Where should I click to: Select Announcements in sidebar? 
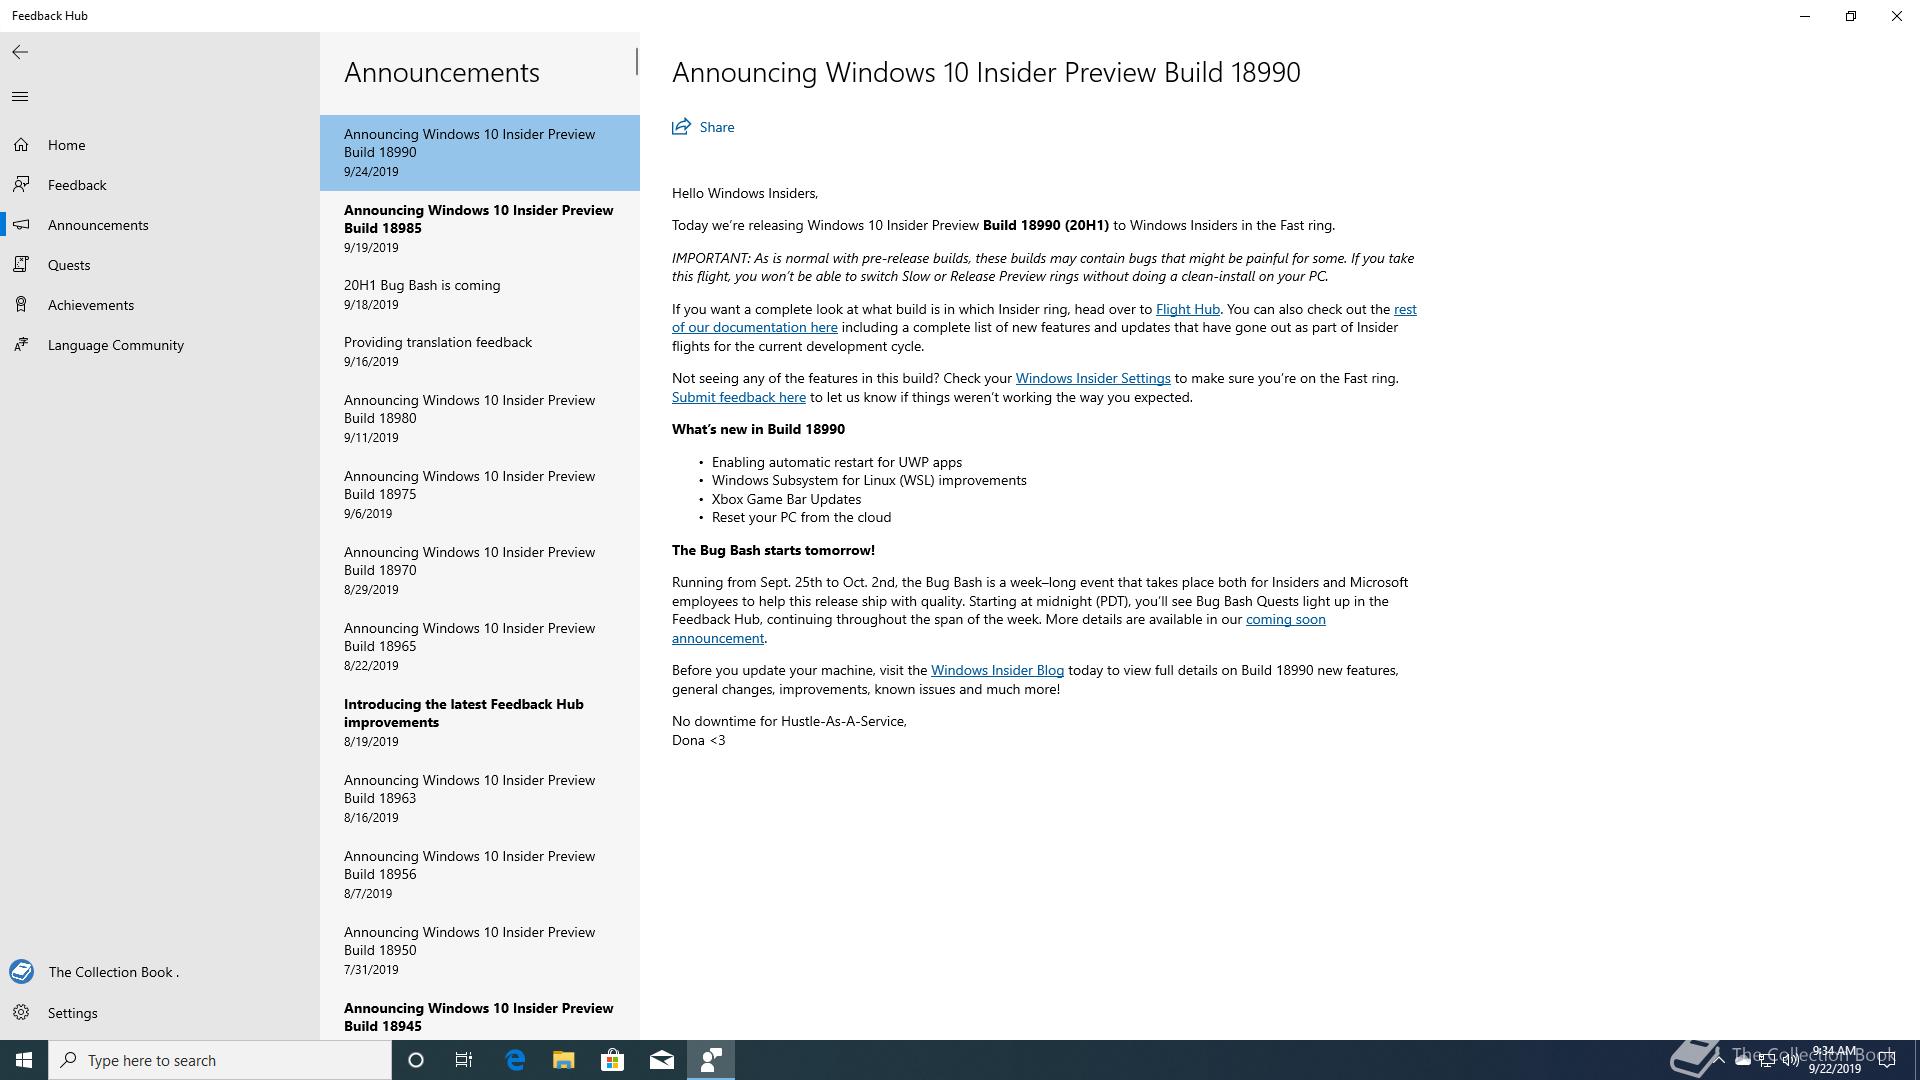click(160, 225)
